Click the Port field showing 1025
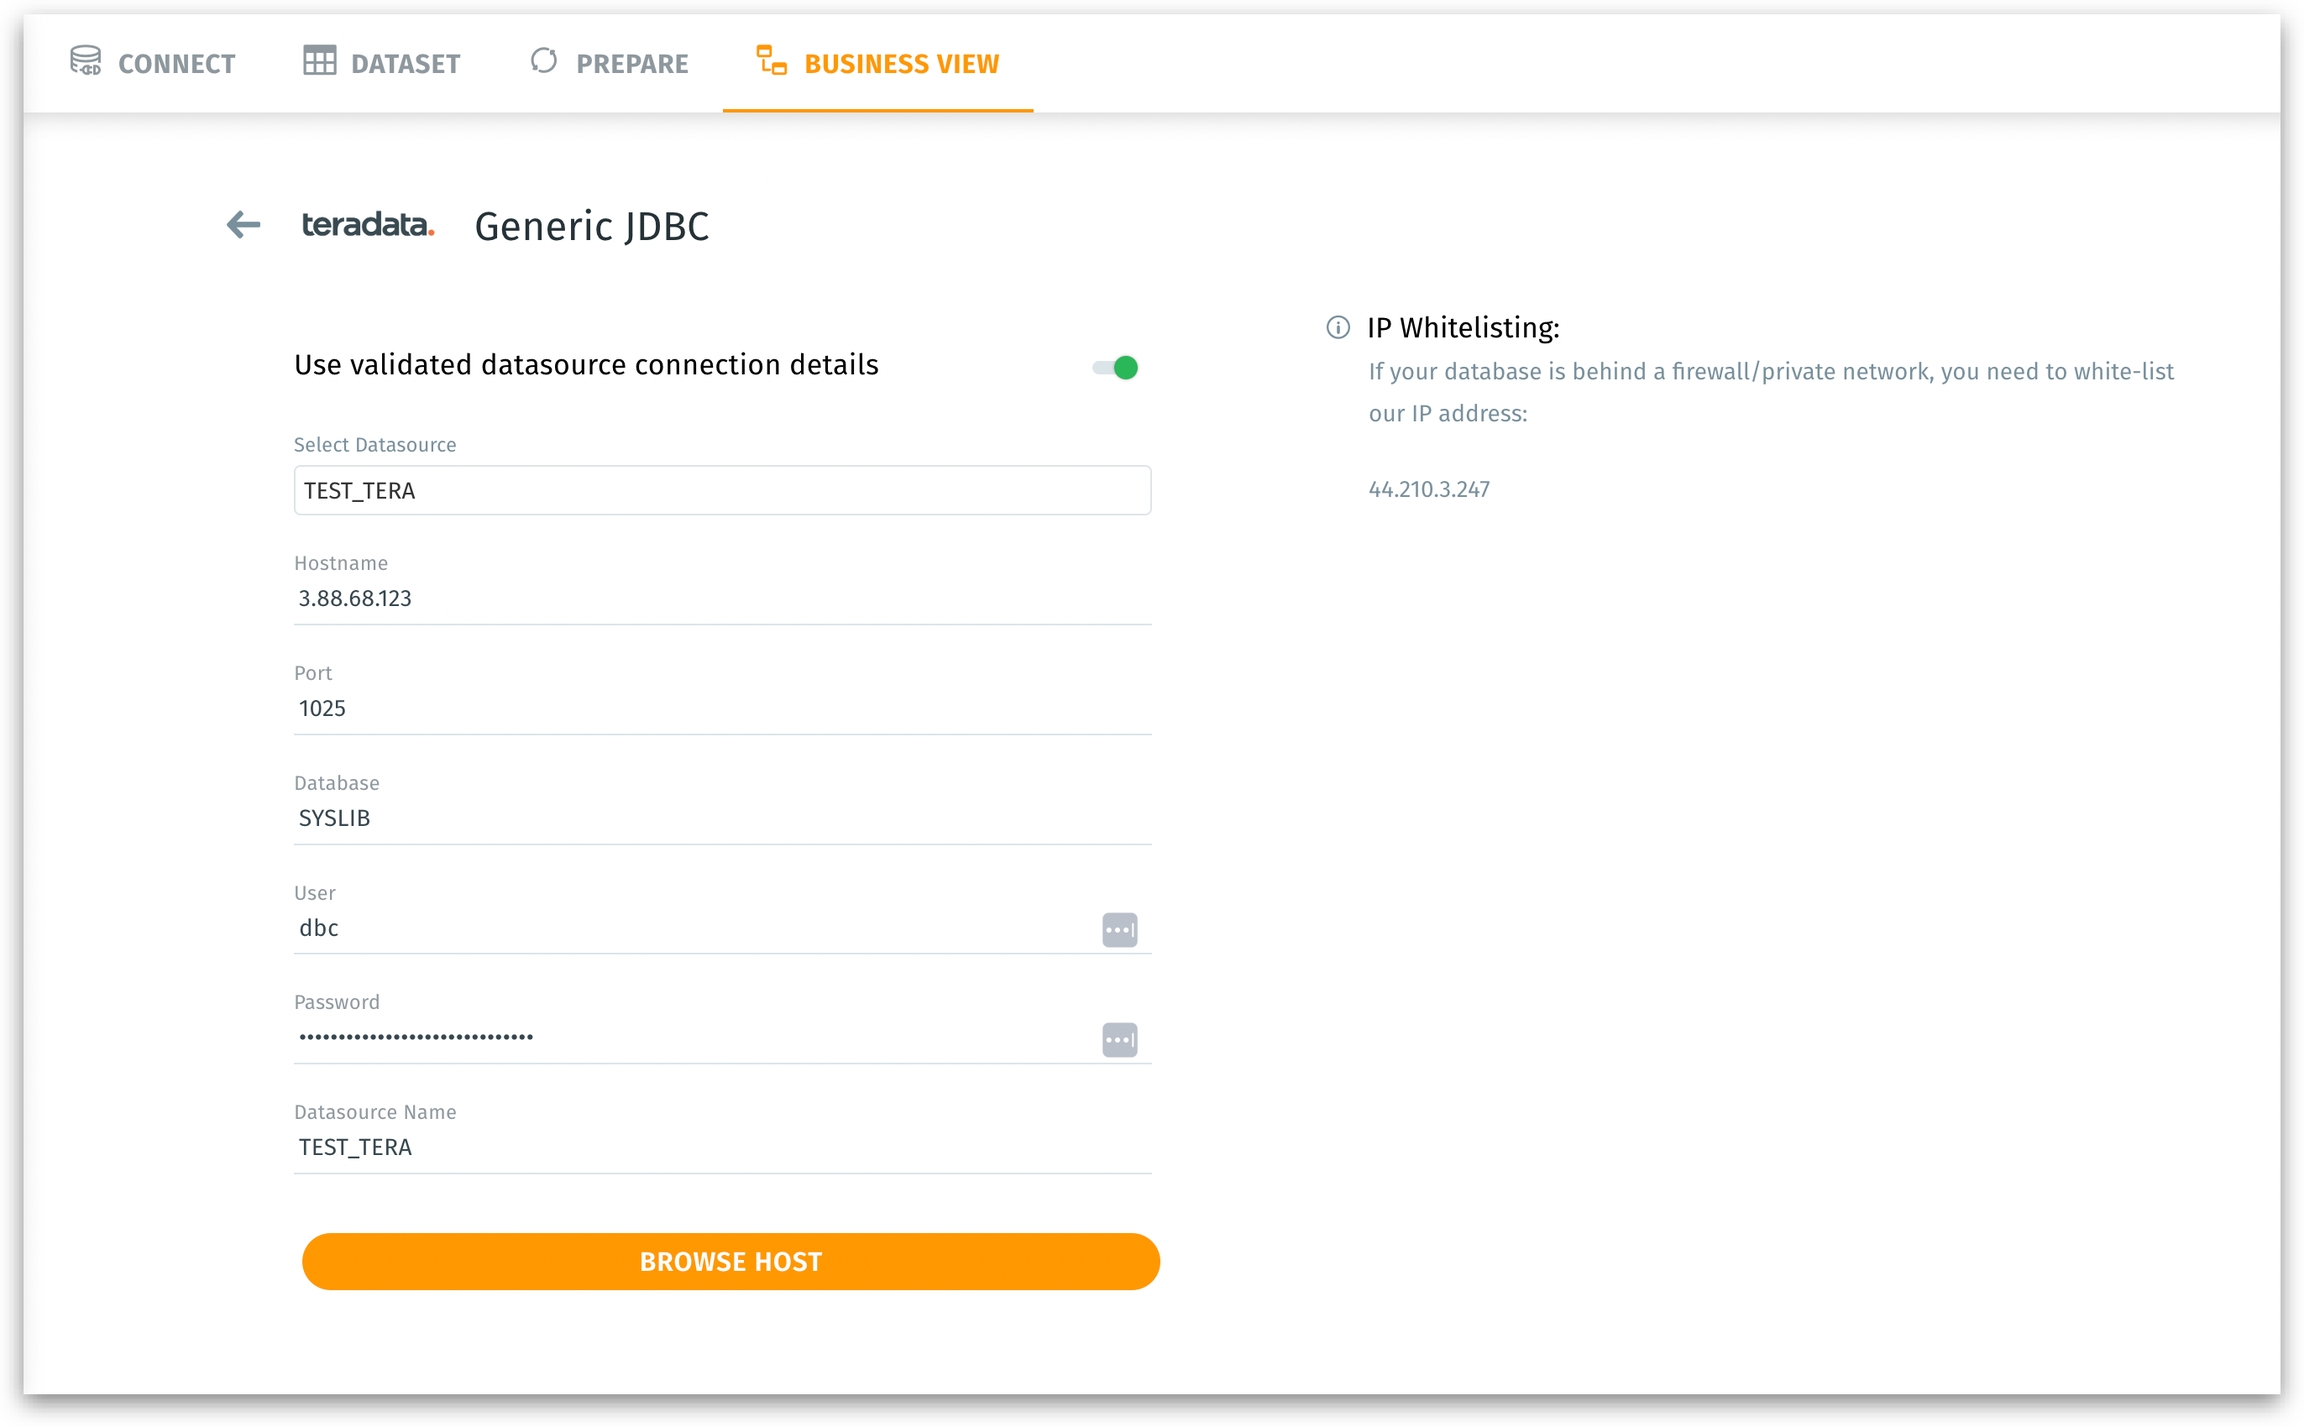 pyautogui.click(x=721, y=709)
